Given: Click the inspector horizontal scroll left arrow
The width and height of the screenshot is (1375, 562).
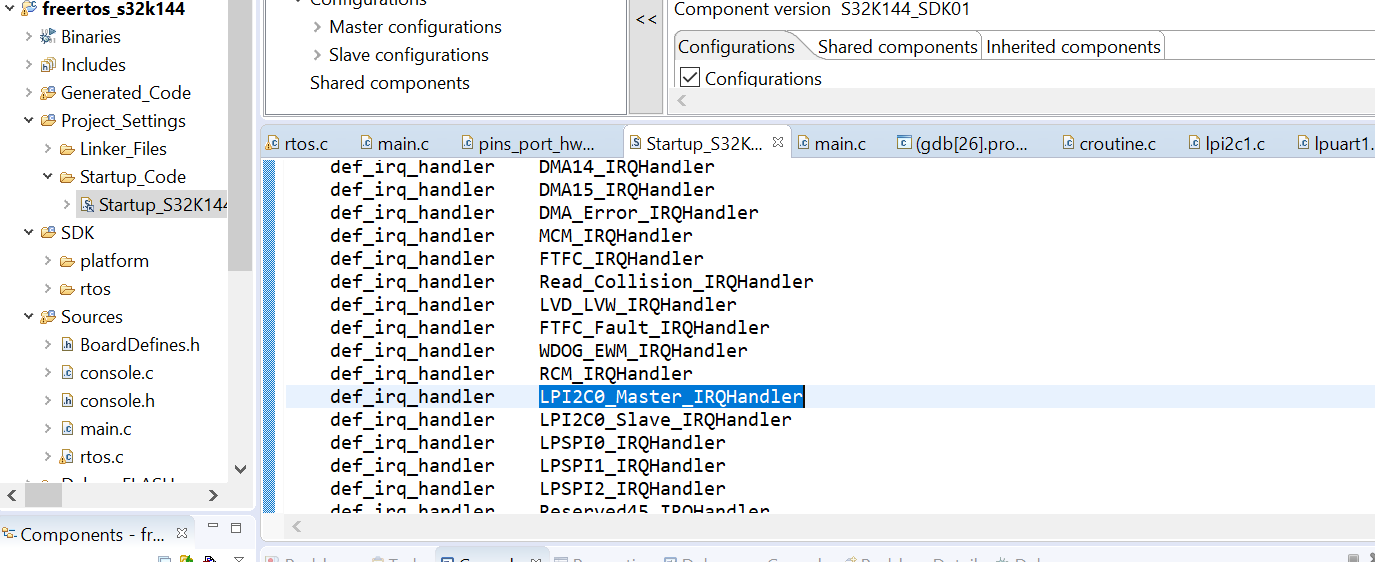Looking at the screenshot, I should coord(682,101).
